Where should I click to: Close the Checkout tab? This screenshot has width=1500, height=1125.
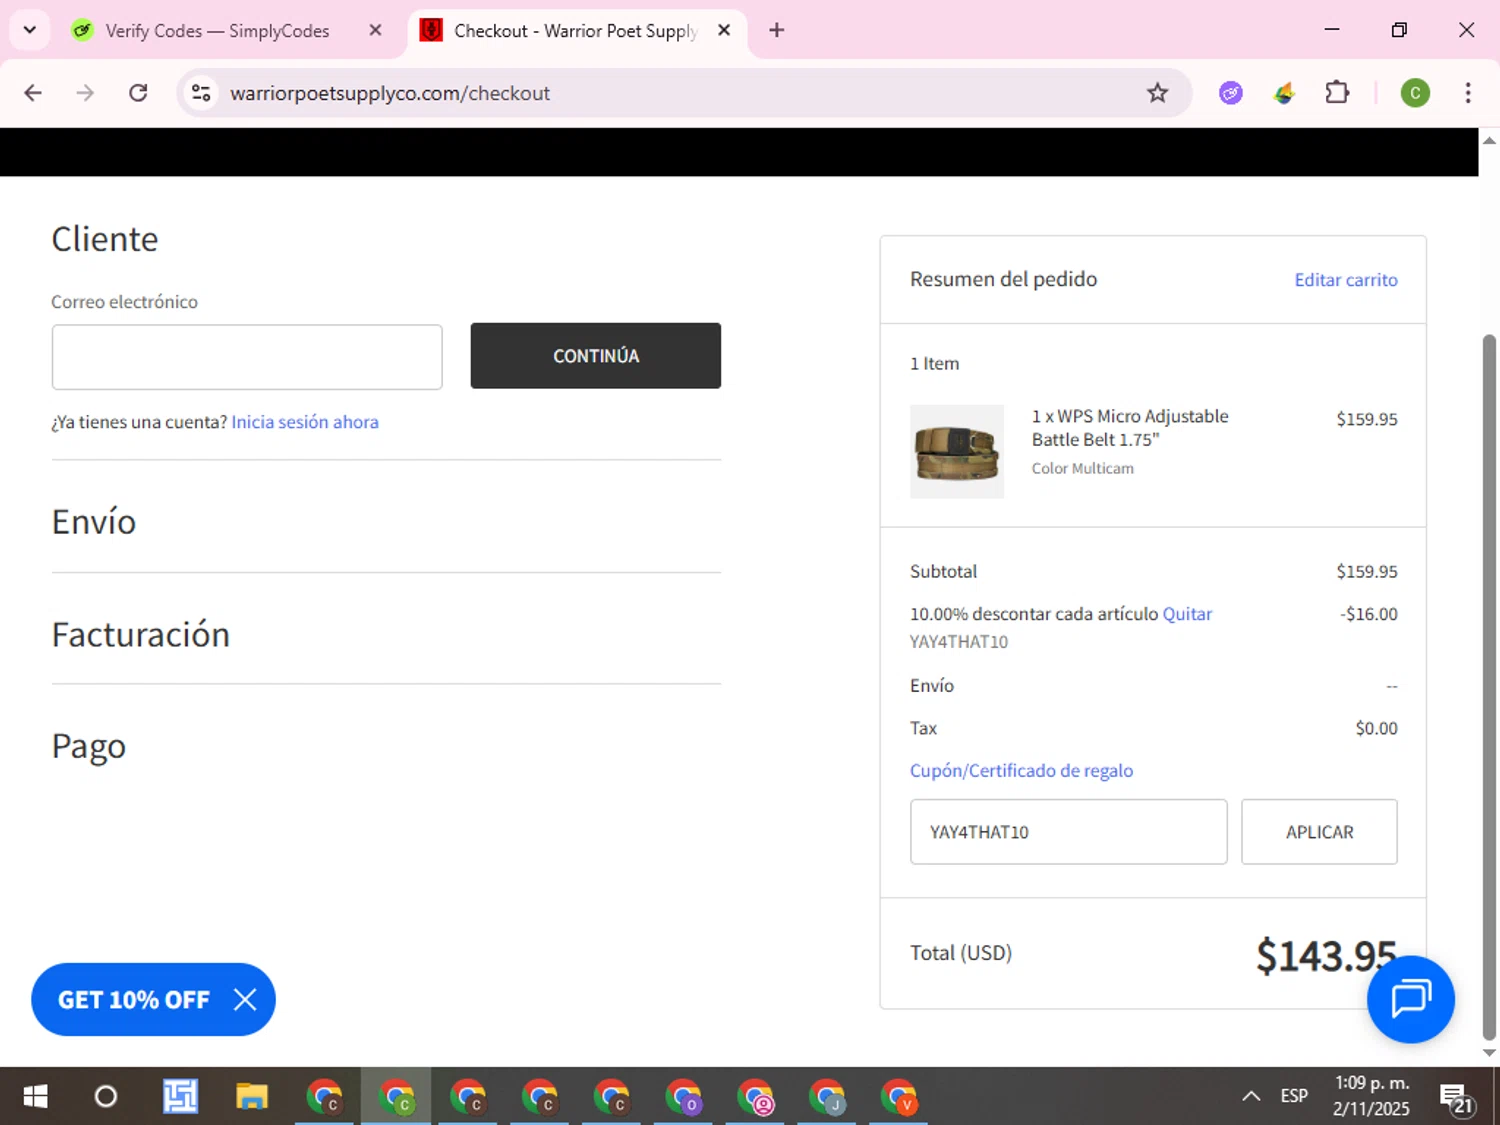(724, 30)
